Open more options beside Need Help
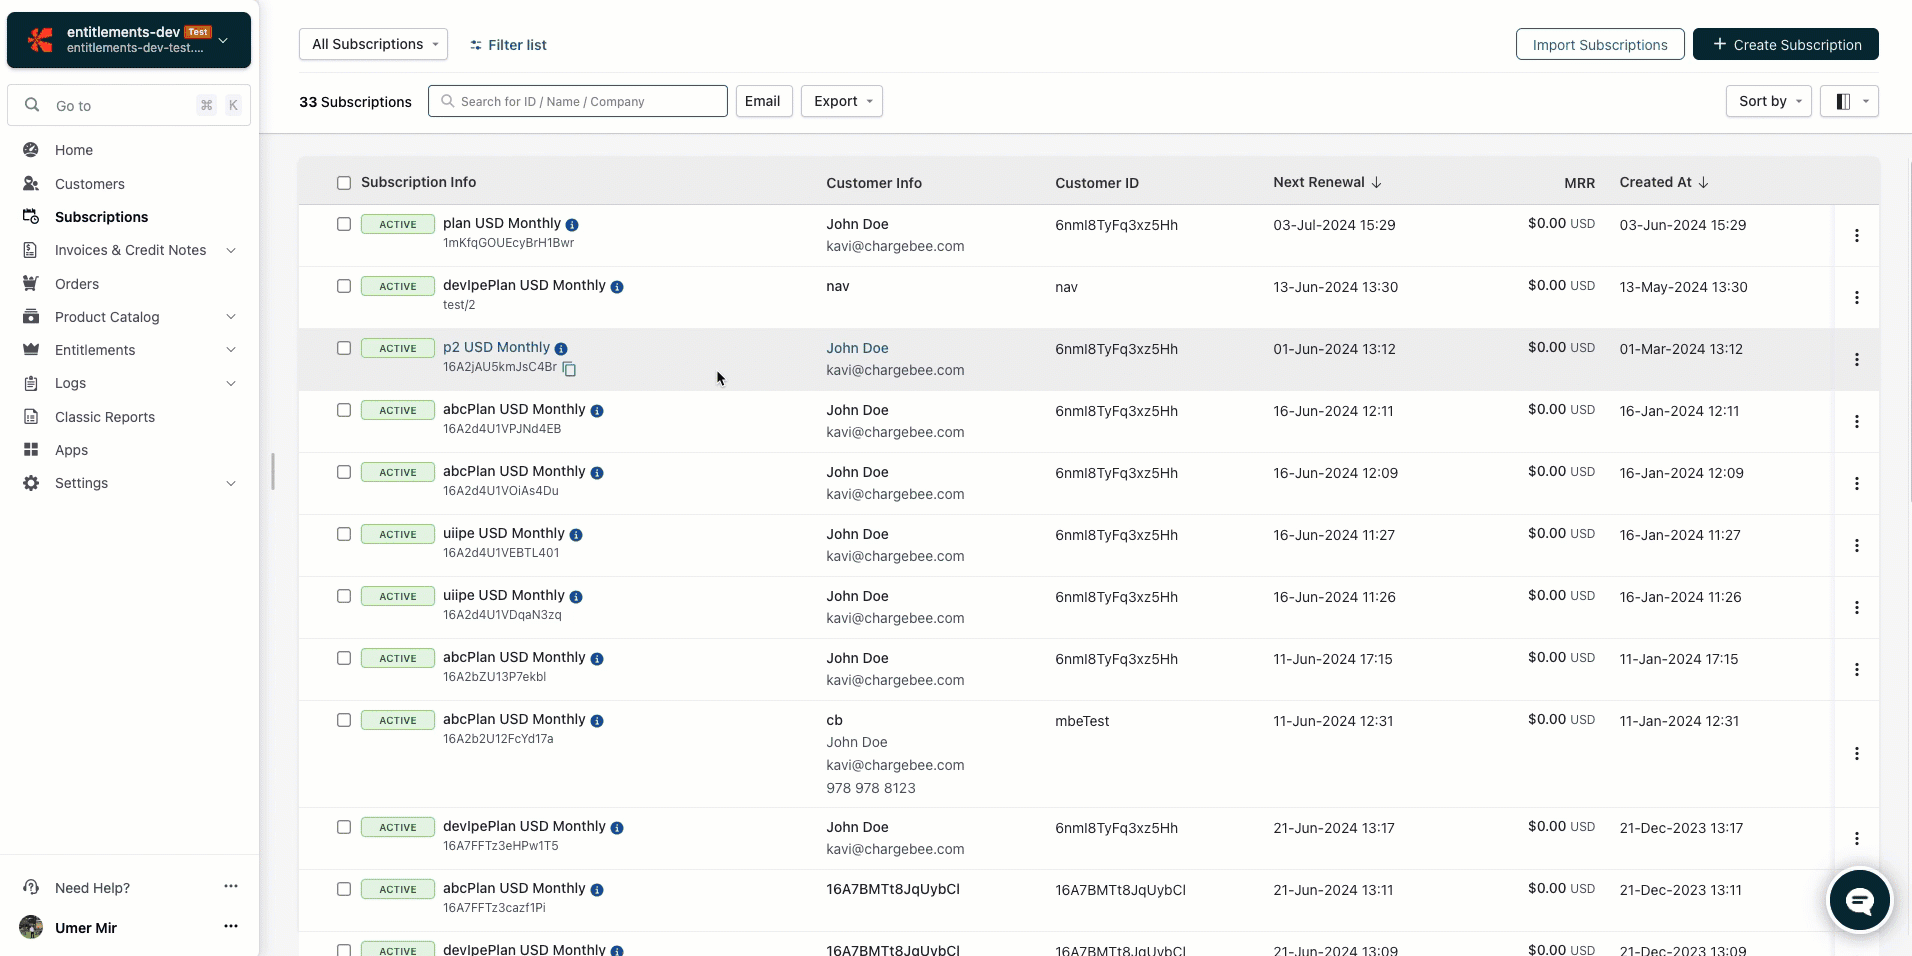This screenshot has height=956, width=1912. tap(231, 887)
